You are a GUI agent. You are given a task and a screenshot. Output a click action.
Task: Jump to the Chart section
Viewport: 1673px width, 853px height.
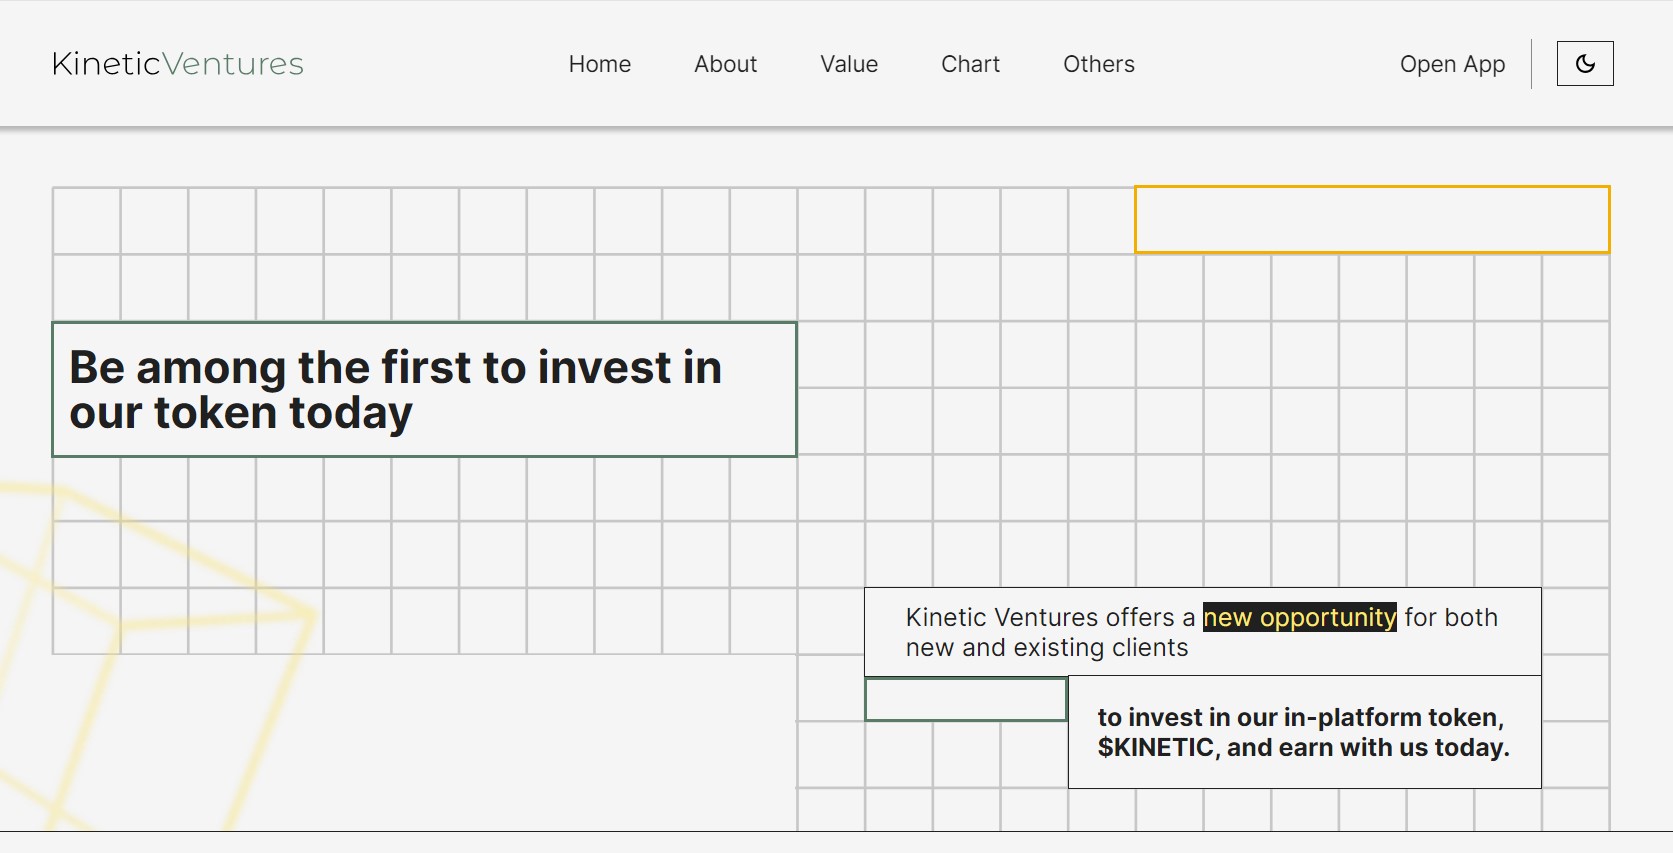click(970, 64)
